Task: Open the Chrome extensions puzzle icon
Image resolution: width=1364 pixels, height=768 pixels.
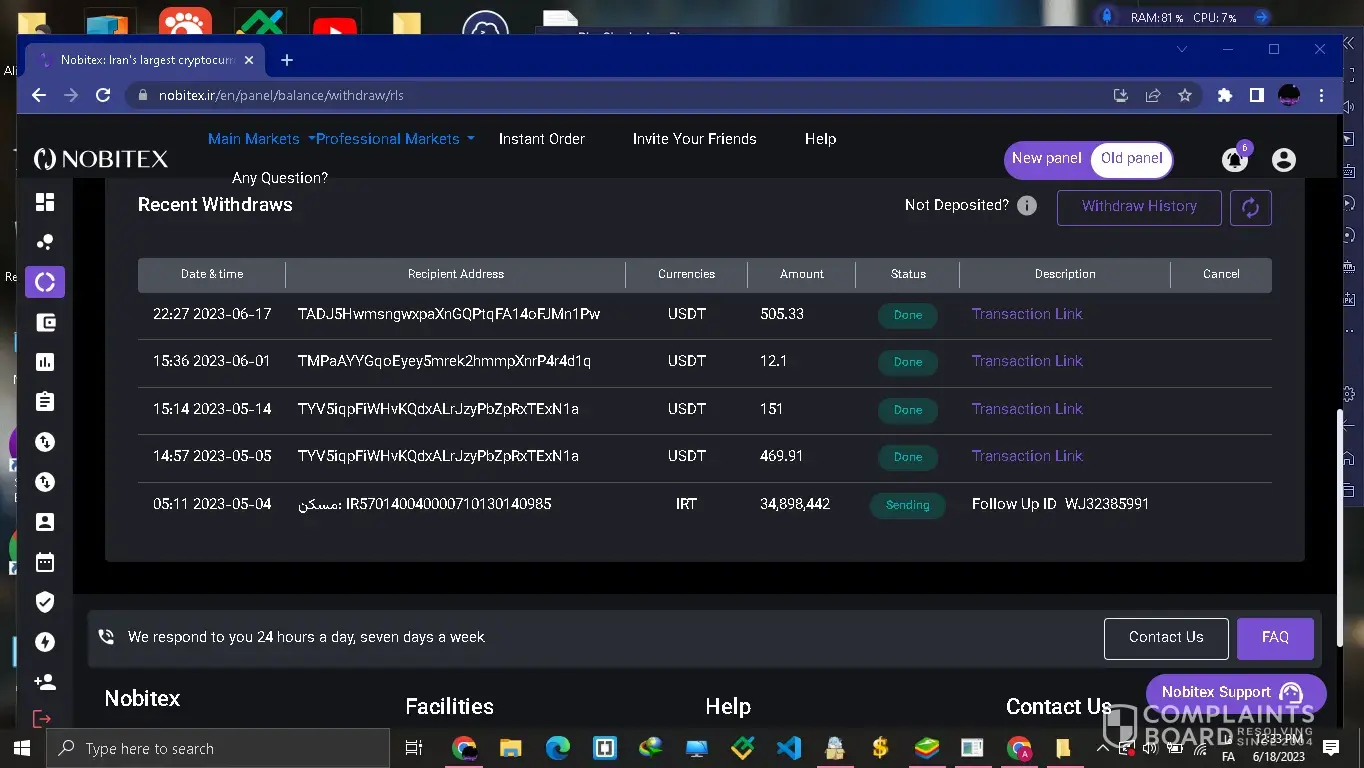Action: pyautogui.click(x=1225, y=95)
